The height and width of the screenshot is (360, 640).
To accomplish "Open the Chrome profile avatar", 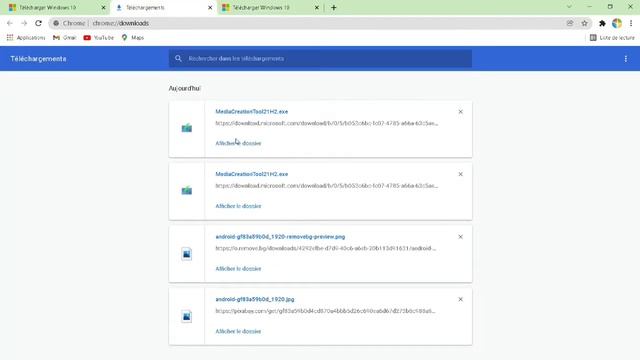I will click(617, 23).
